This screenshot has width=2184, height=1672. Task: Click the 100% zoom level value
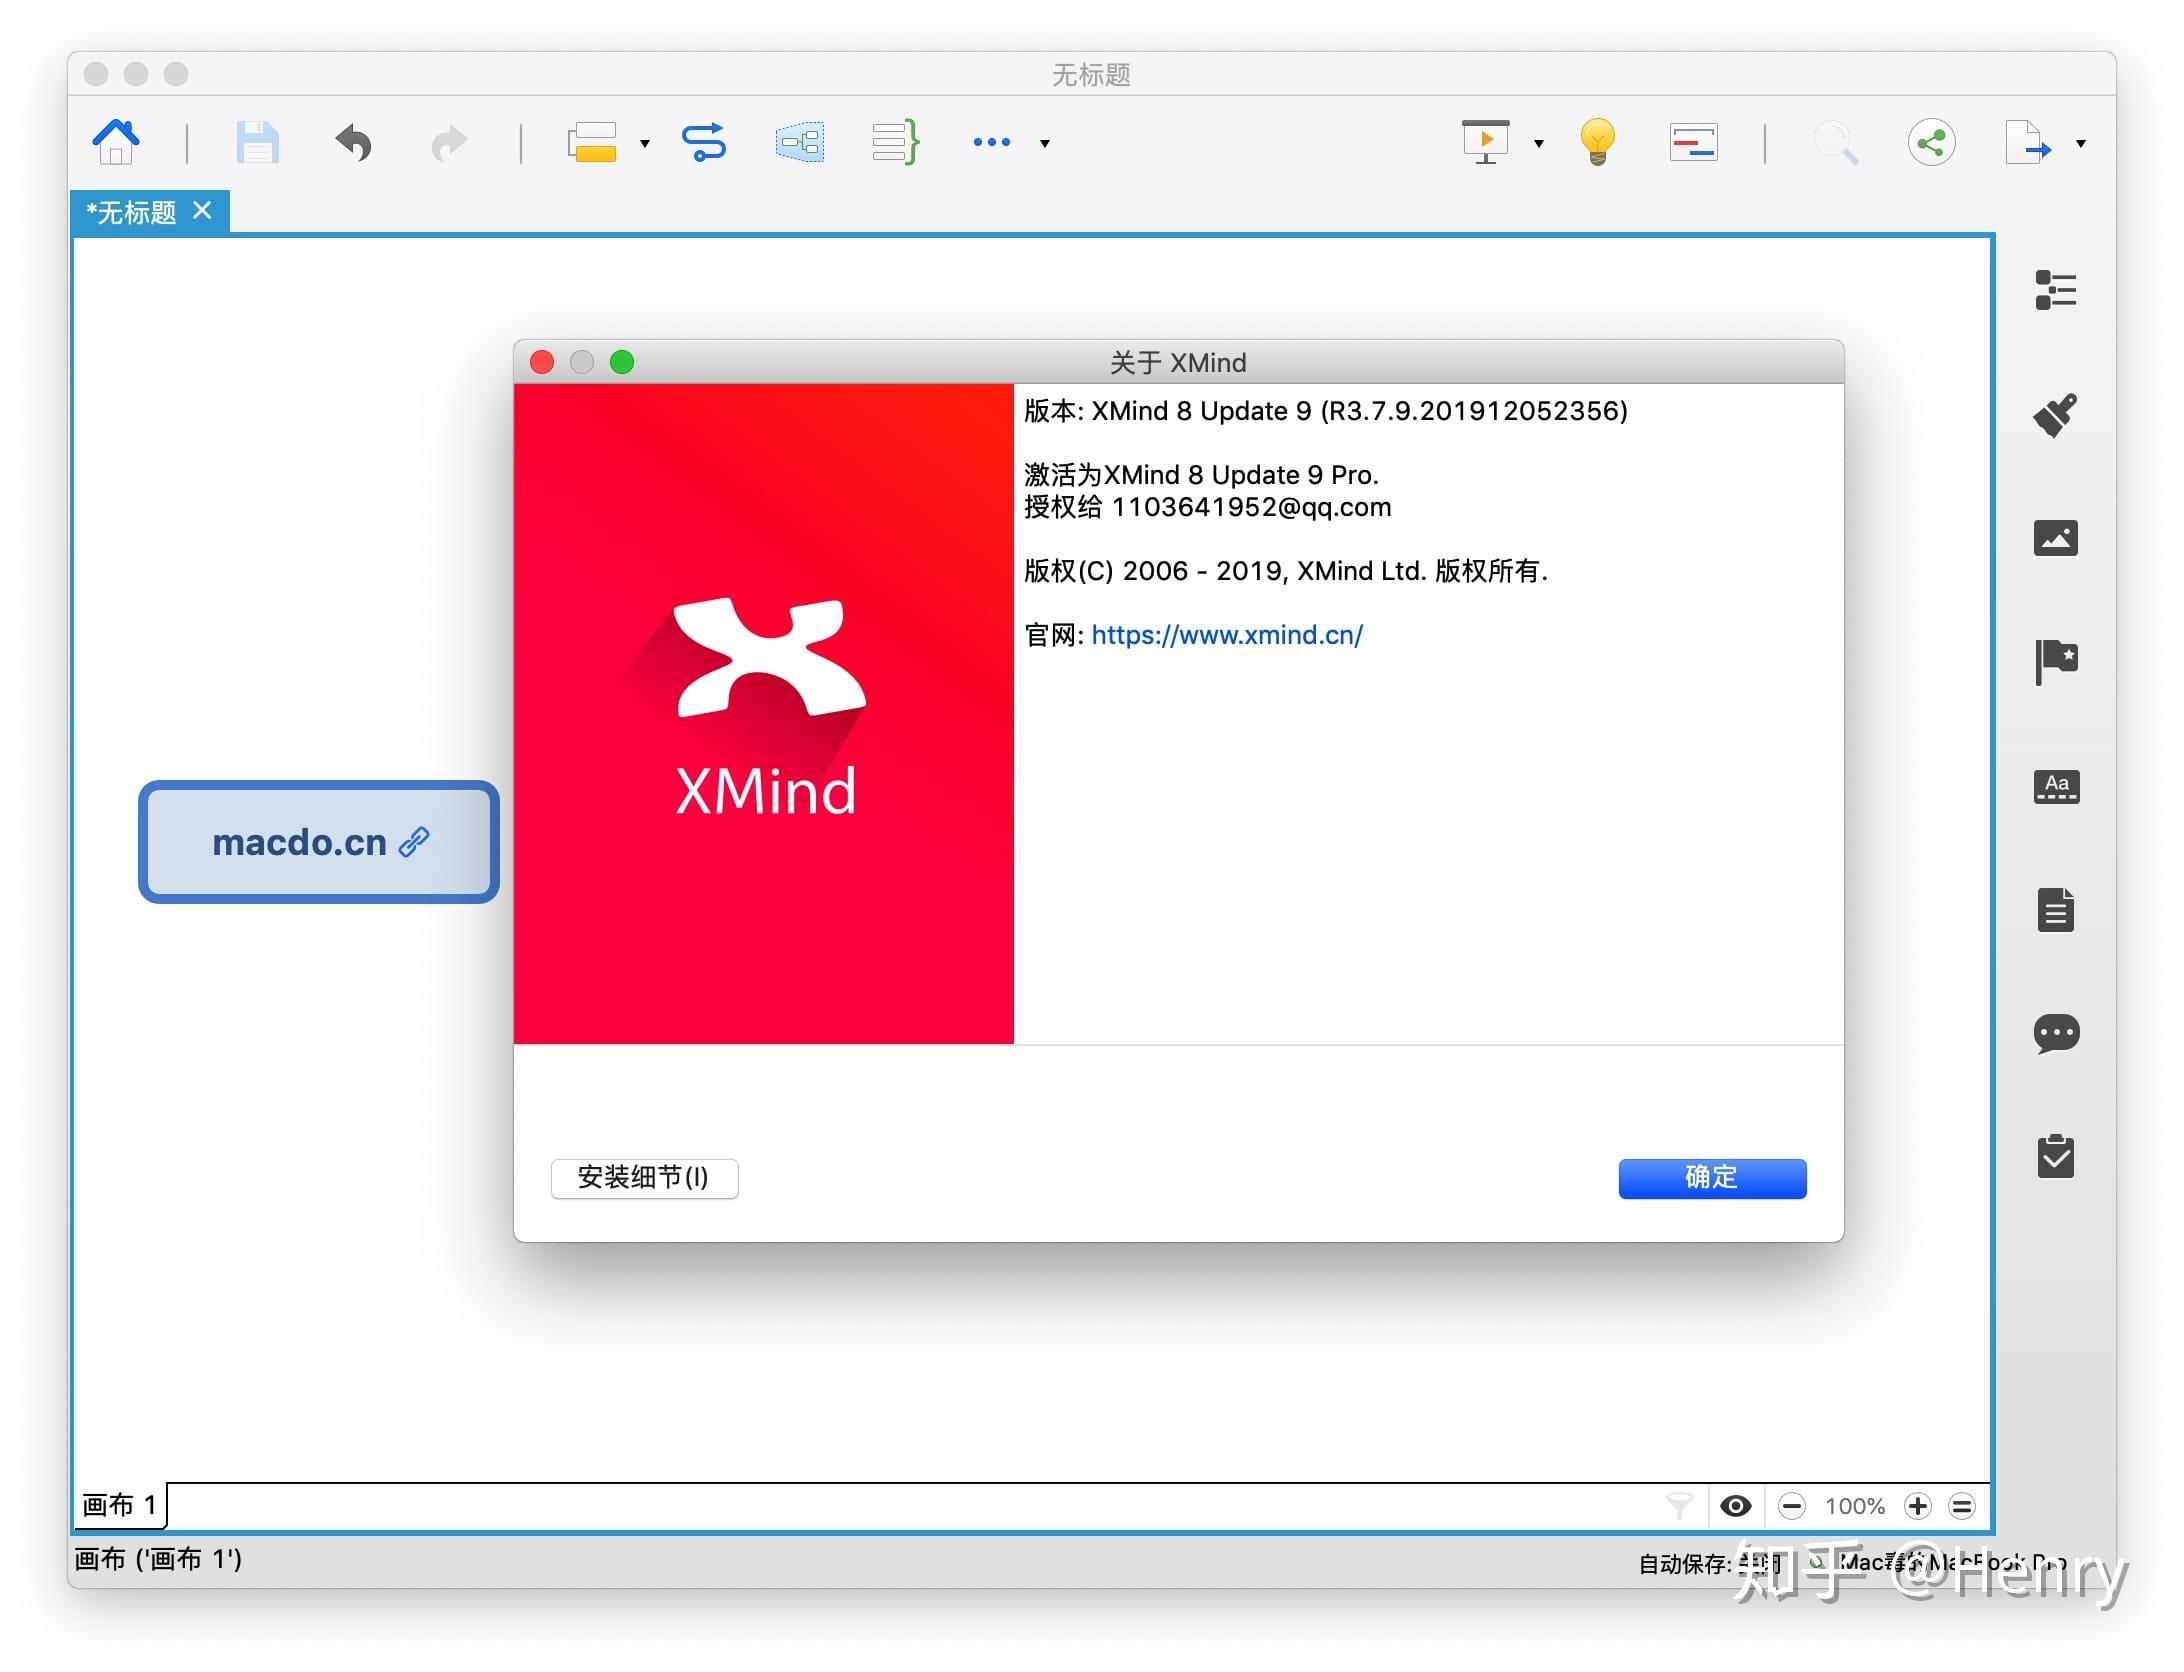click(x=1855, y=1506)
